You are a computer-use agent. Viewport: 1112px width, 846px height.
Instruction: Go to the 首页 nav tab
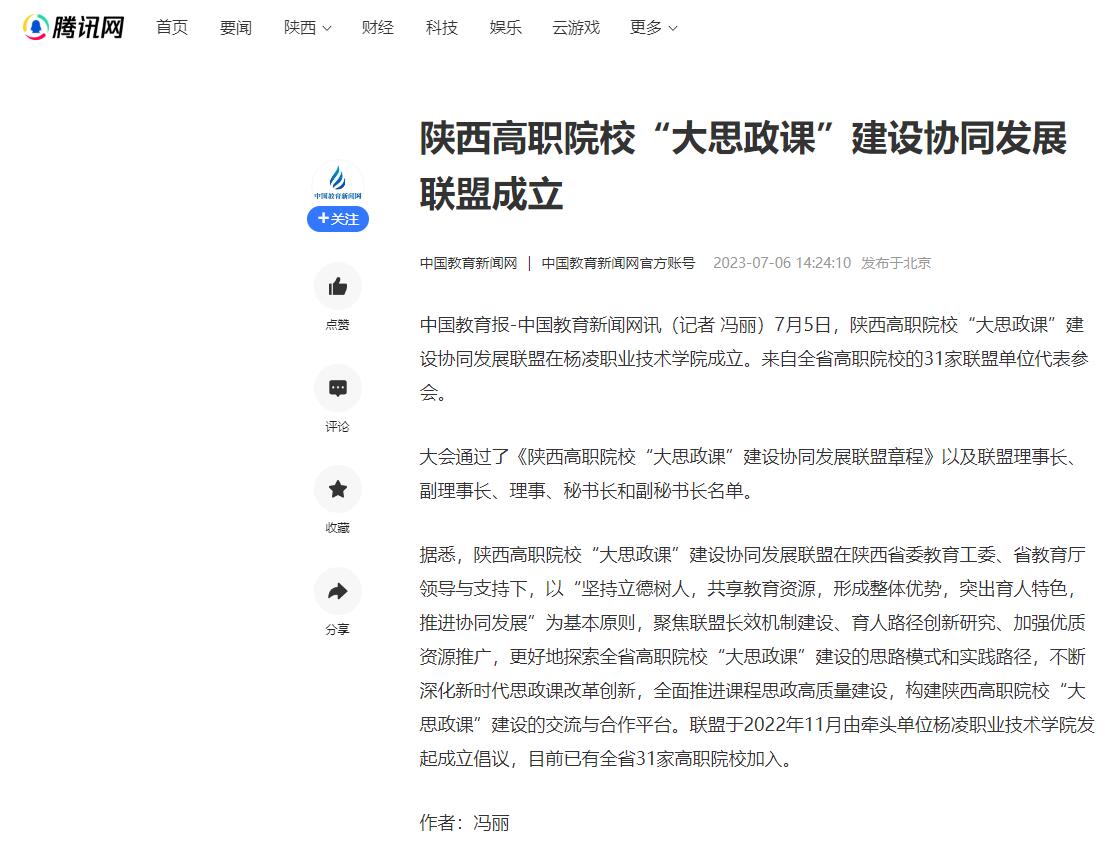pyautogui.click(x=172, y=28)
